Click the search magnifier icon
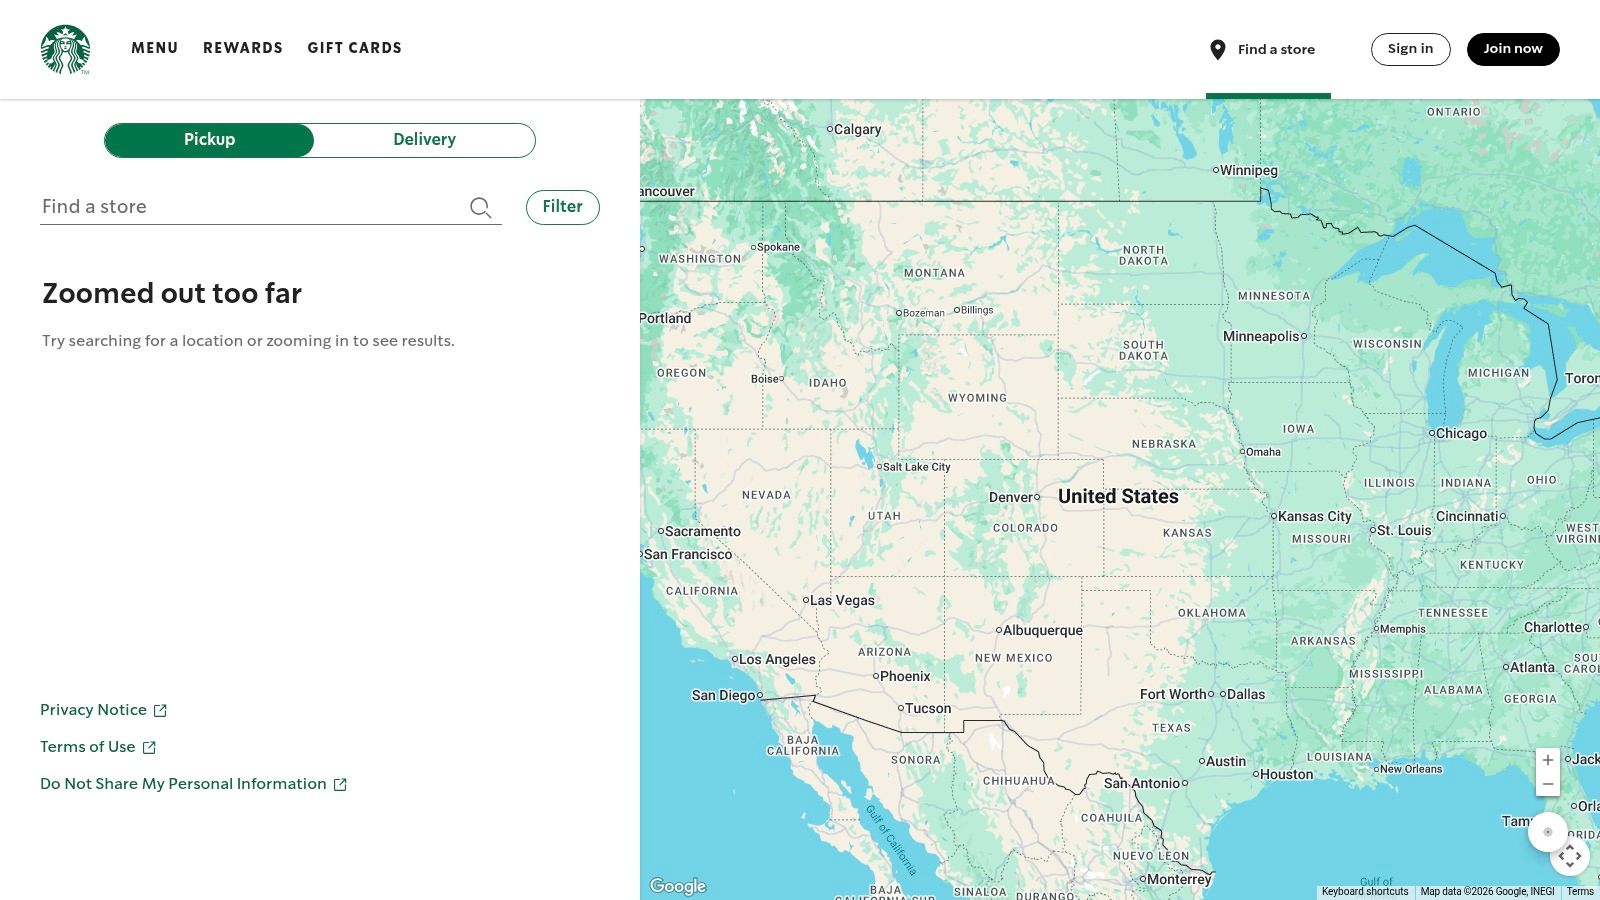Viewport: 1600px width, 900px height. pos(481,207)
